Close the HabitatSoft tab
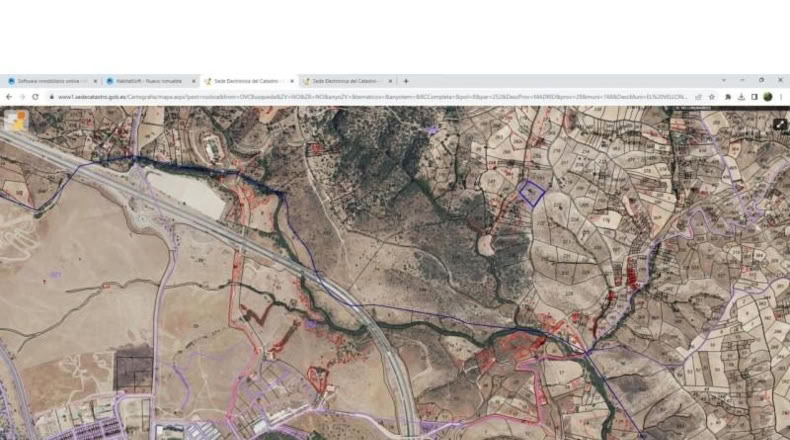The width and height of the screenshot is (790, 440). click(x=193, y=81)
